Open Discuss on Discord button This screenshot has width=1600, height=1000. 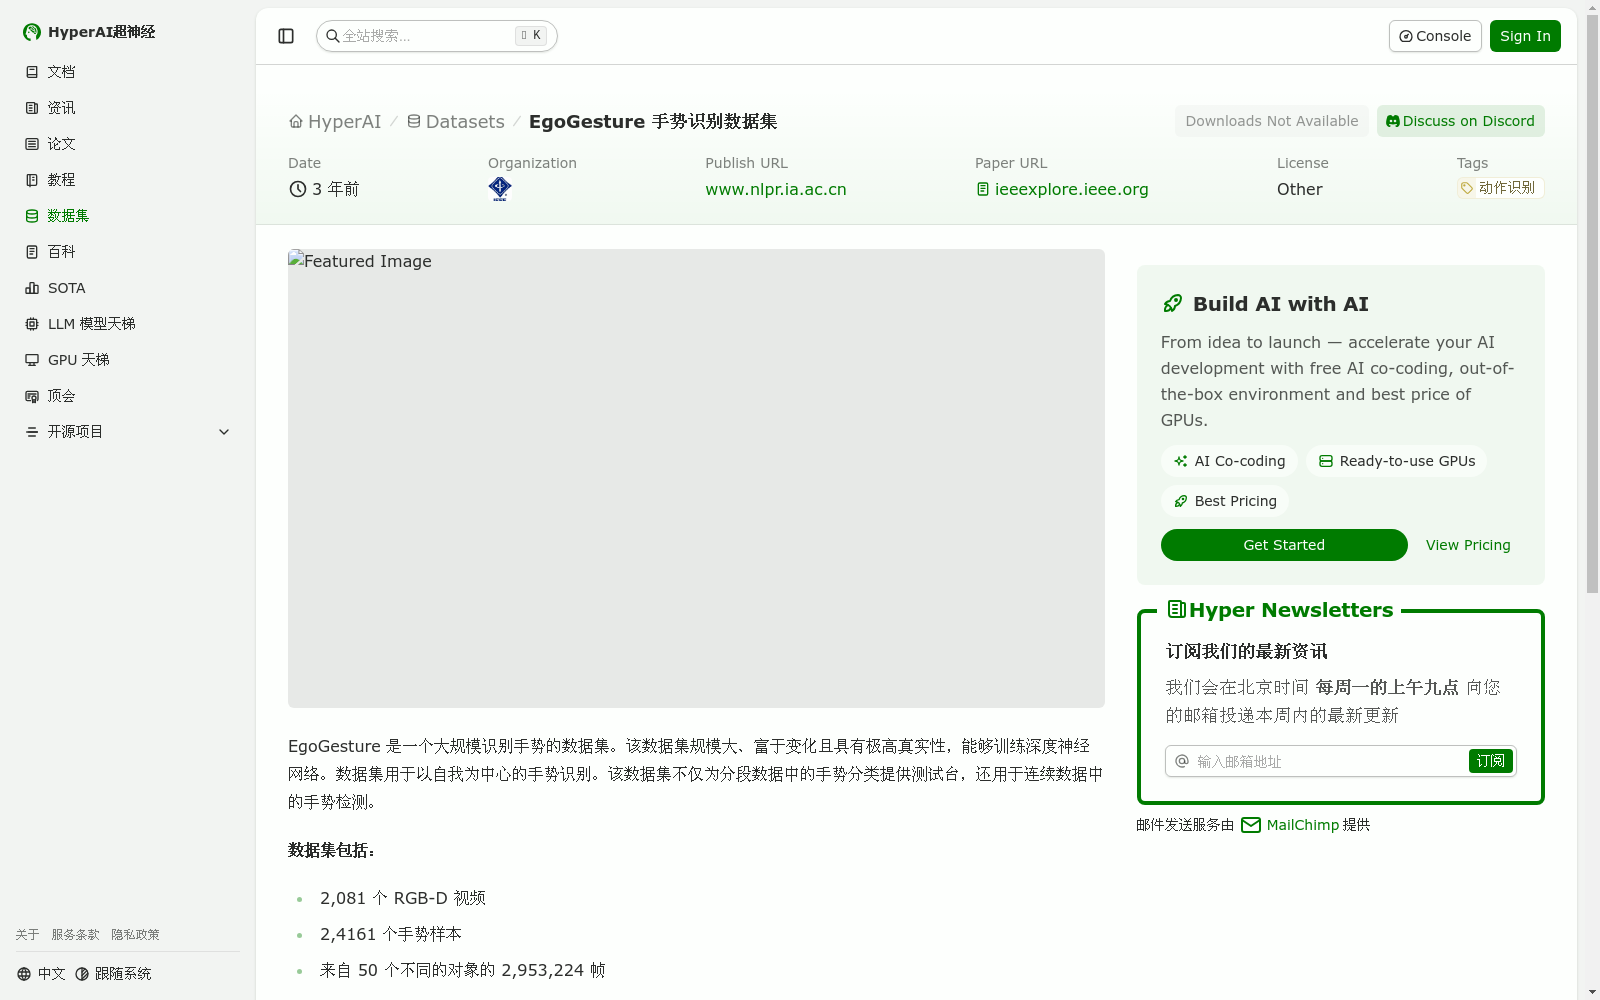tap(1461, 121)
